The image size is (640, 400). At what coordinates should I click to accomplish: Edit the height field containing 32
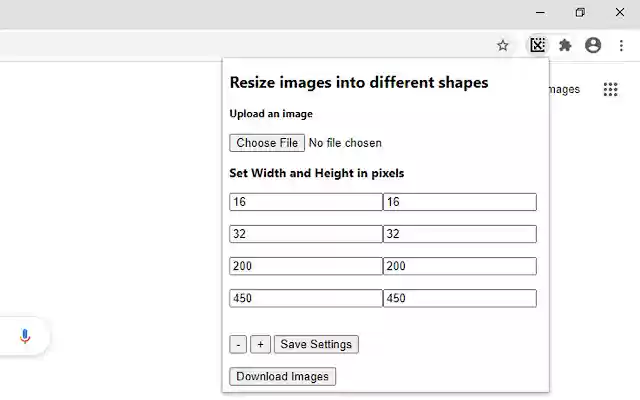pos(460,234)
